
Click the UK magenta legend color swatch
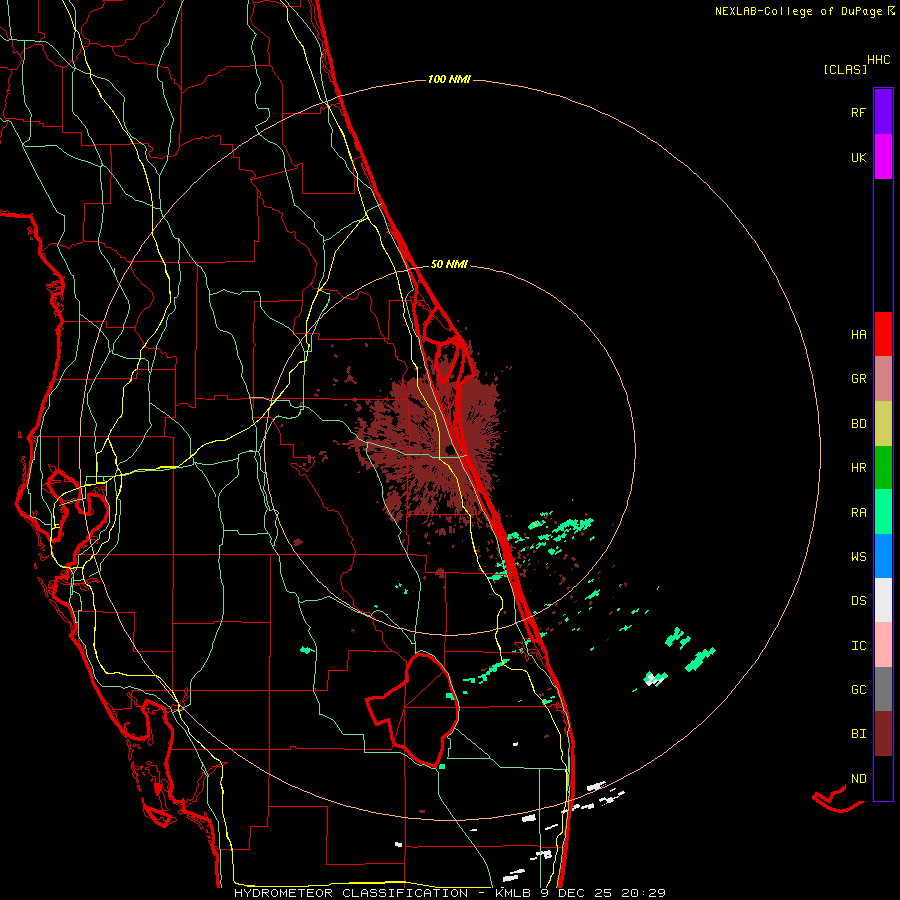click(x=883, y=156)
